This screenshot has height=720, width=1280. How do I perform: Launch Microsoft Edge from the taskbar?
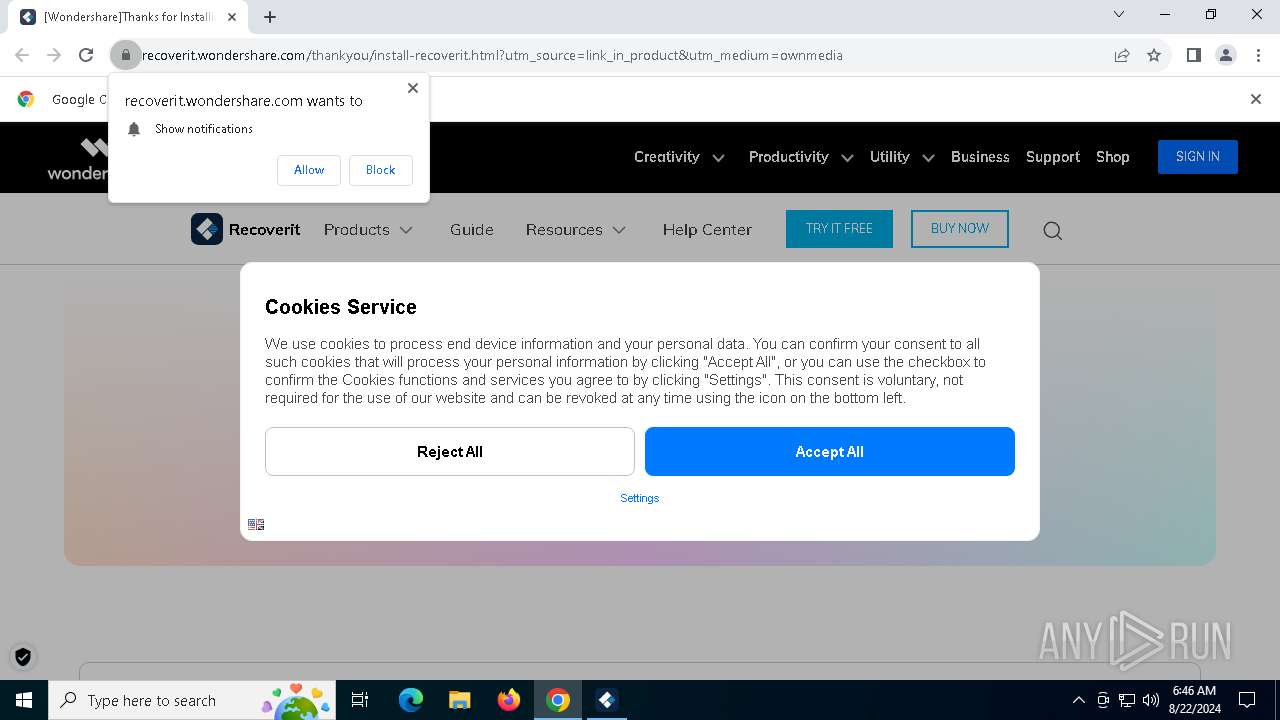tap(411, 700)
